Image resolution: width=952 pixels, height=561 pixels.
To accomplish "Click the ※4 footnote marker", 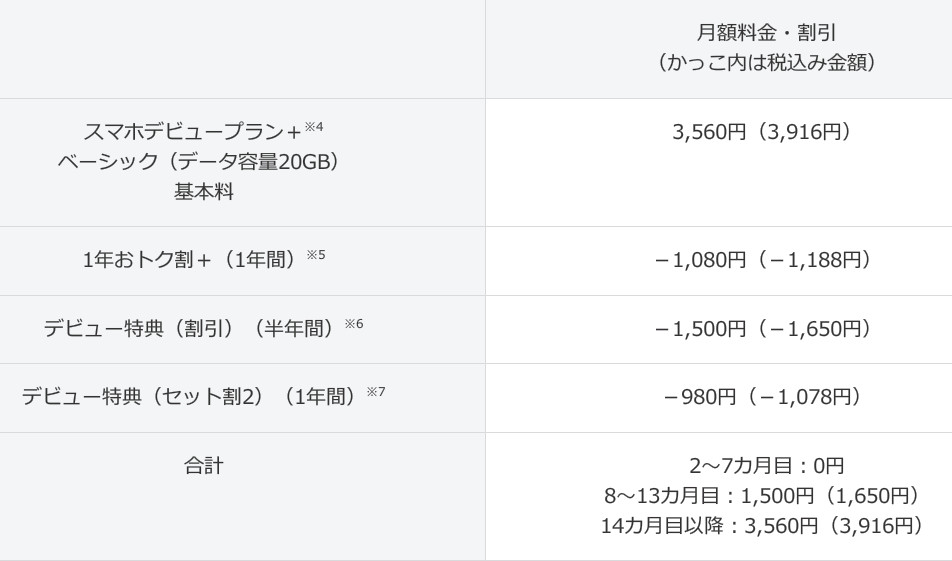I will (313, 127).
